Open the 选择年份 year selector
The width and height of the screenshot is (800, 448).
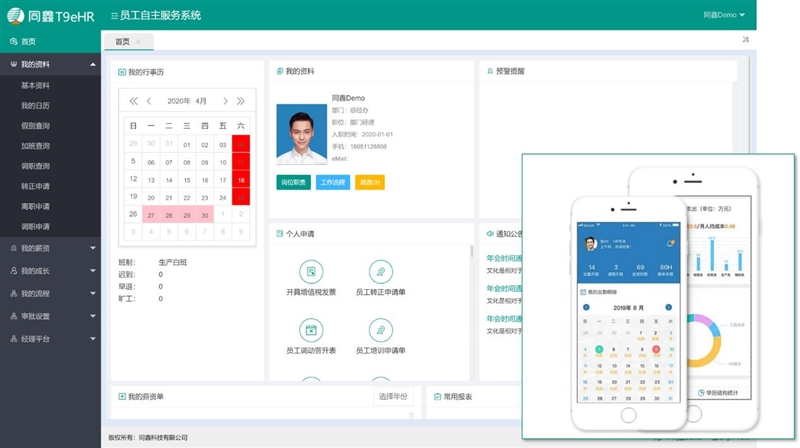[x=393, y=397]
